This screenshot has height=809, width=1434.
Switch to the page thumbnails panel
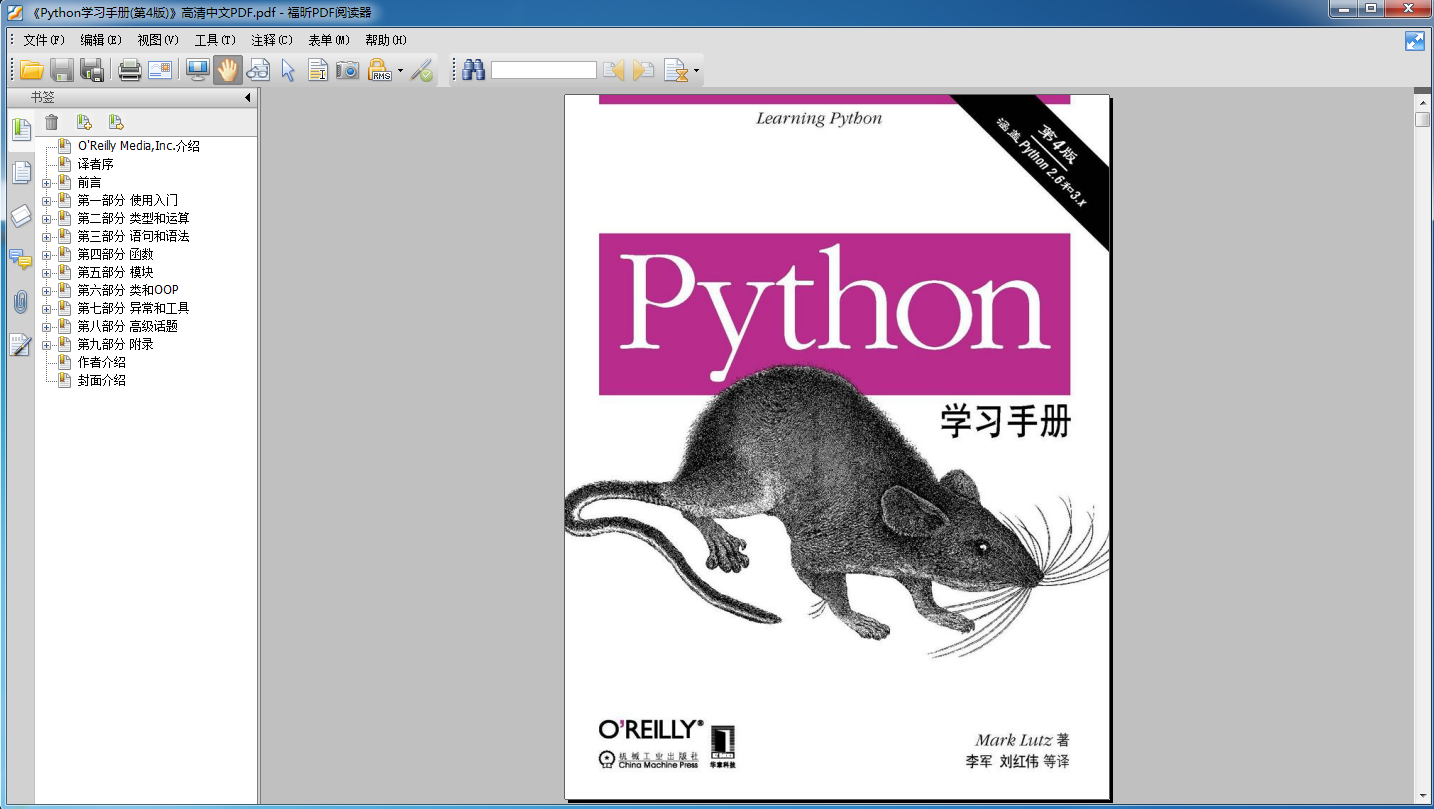pyautogui.click(x=20, y=172)
